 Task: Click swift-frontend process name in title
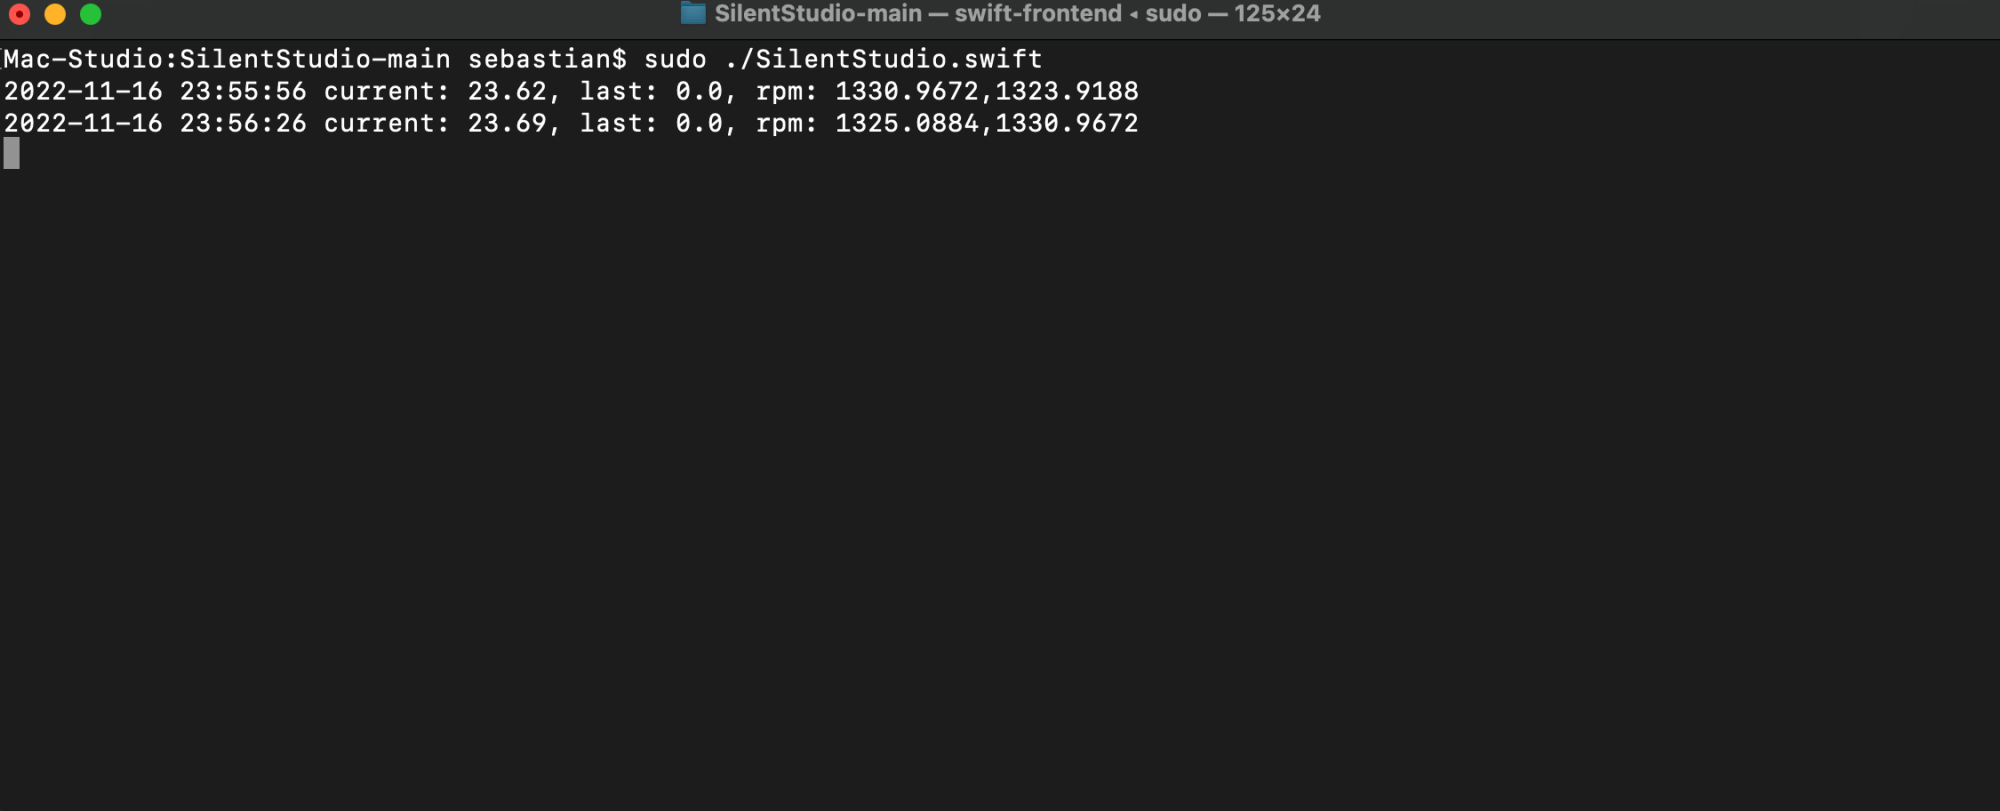click(x=1038, y=13)
